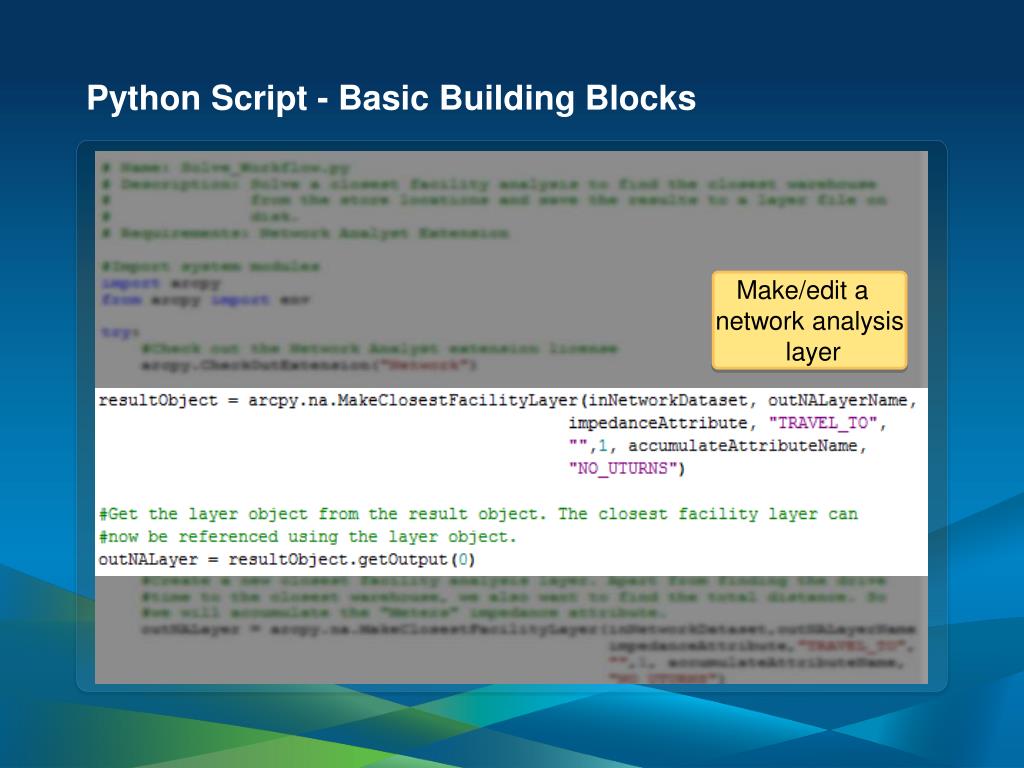The image size is (1024, 768).
Task: Click the comment line "#now be referenced using the layer object."
Action: pyautogui.click(x=308, y=537)
